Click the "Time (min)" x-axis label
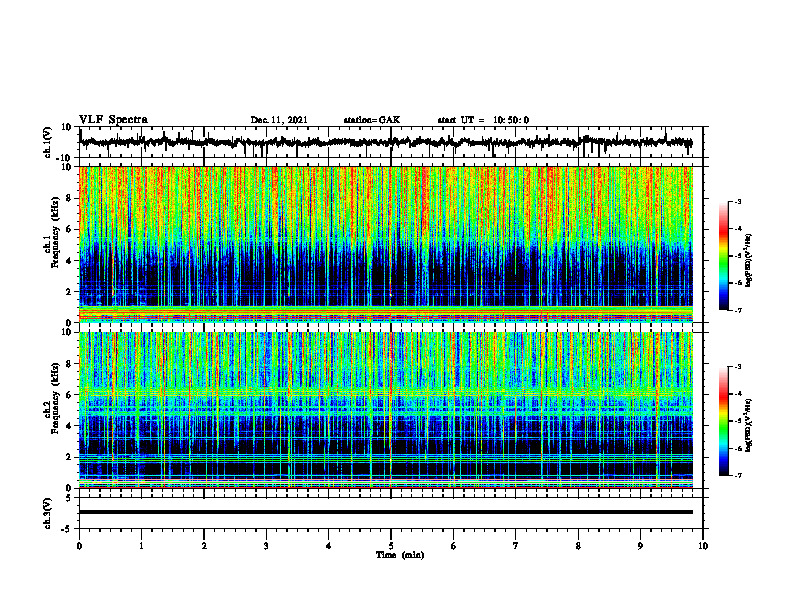The image size is (792, 612). [400, 555]
